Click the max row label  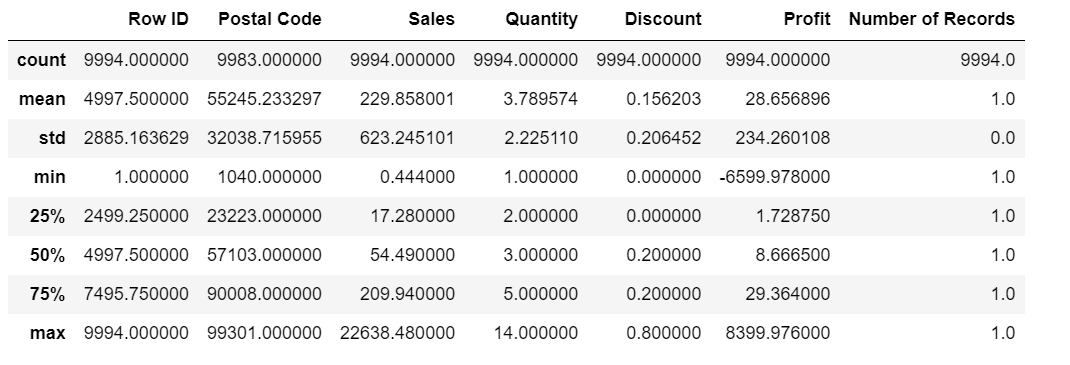point(48,334)
